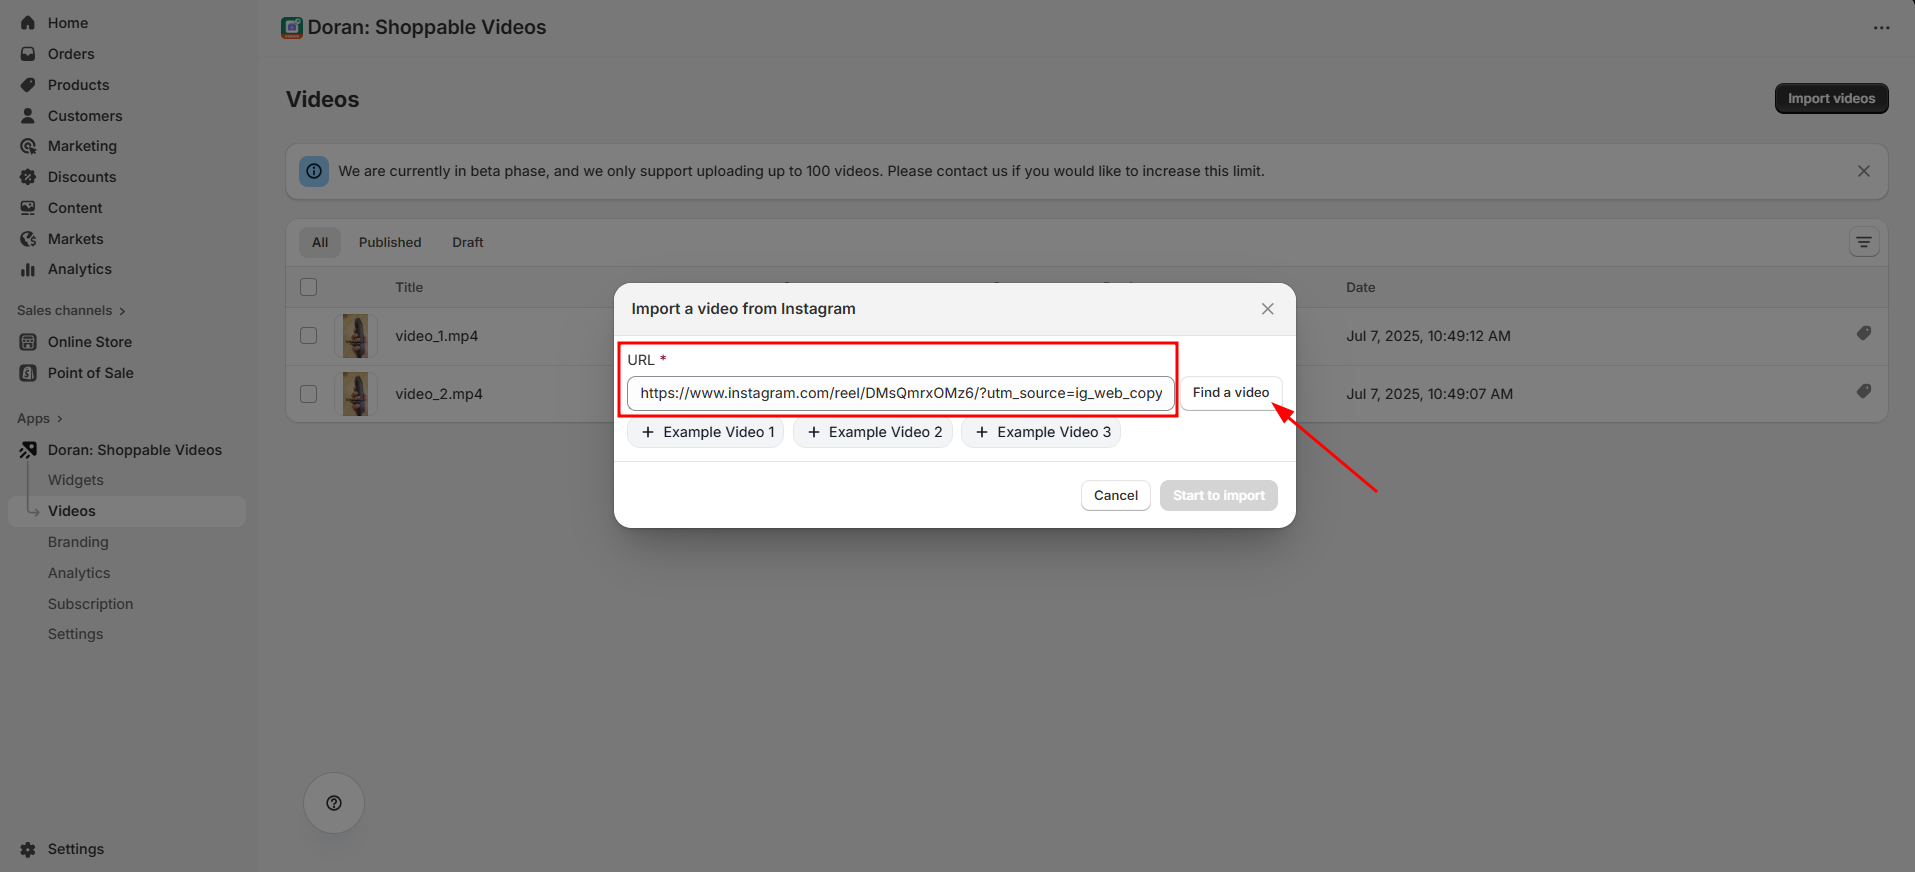Dismiss the beta phase info banner

1864,171
